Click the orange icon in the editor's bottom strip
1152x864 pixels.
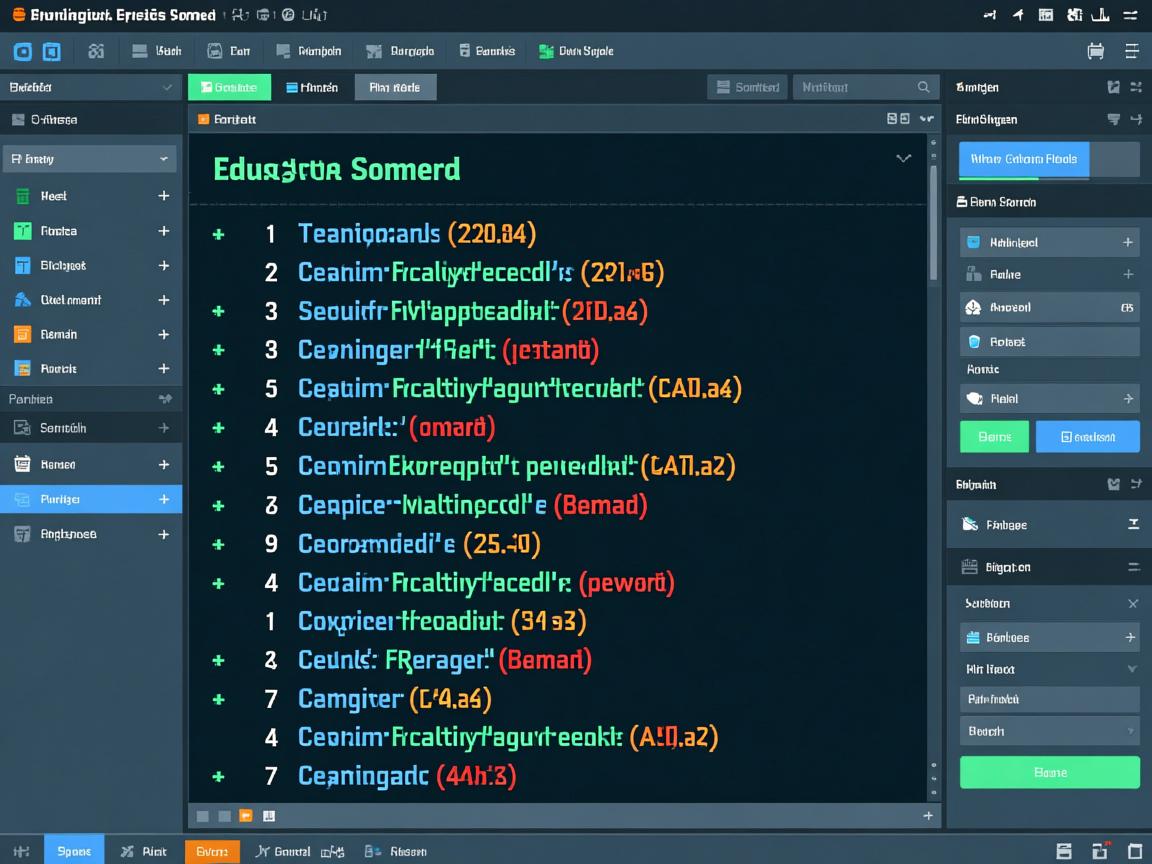[x=246, y=816]
